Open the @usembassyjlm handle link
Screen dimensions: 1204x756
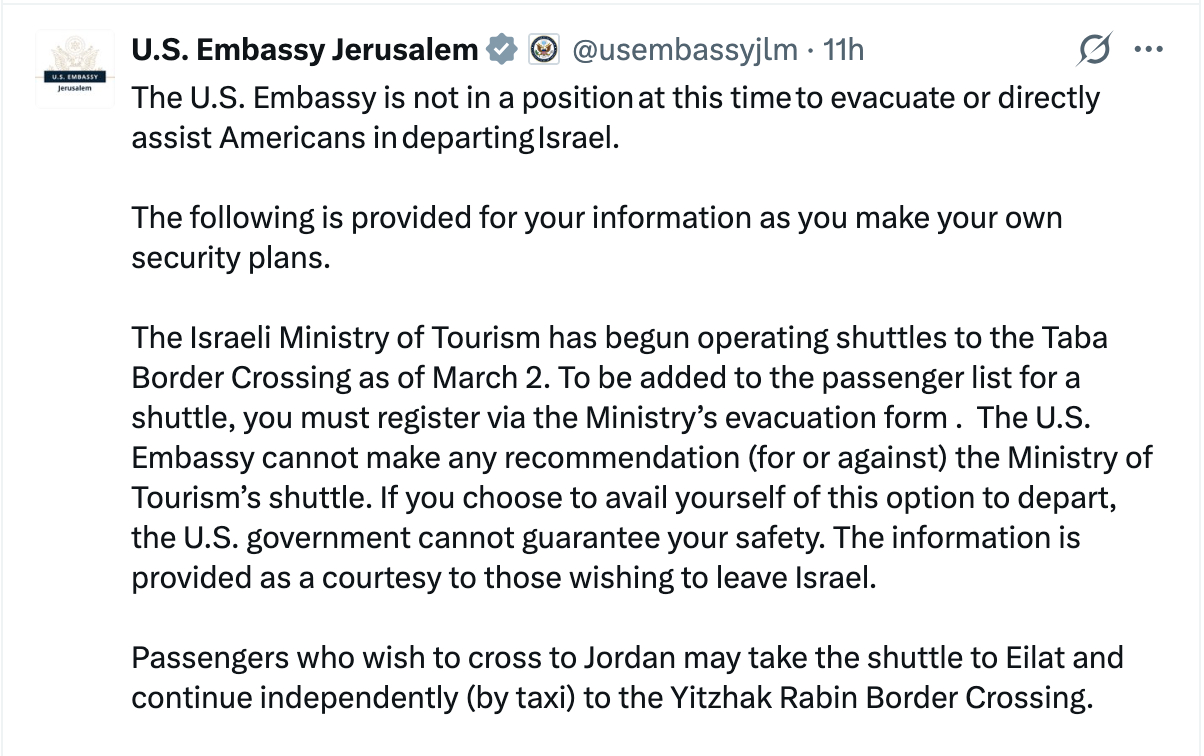[684, 48]
